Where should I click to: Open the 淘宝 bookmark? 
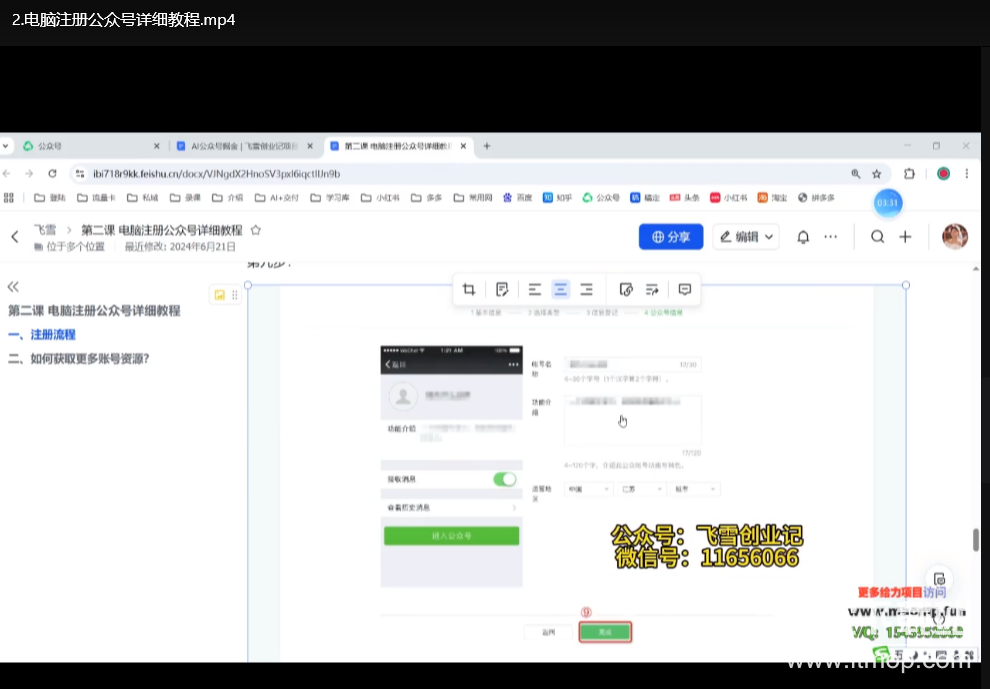click(x=773, y=198)
